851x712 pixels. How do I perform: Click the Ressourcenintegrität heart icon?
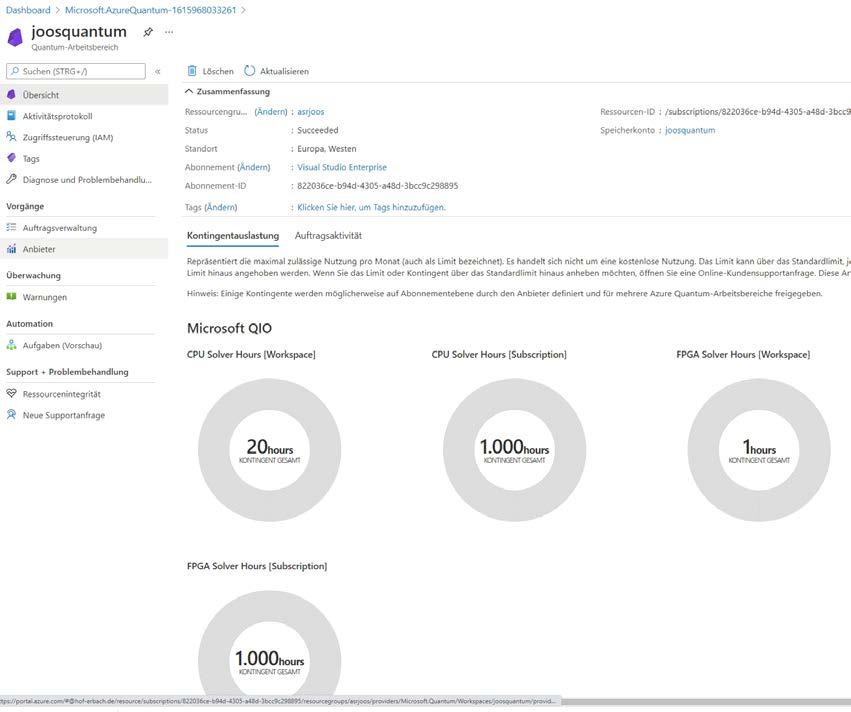click(11, 393)
